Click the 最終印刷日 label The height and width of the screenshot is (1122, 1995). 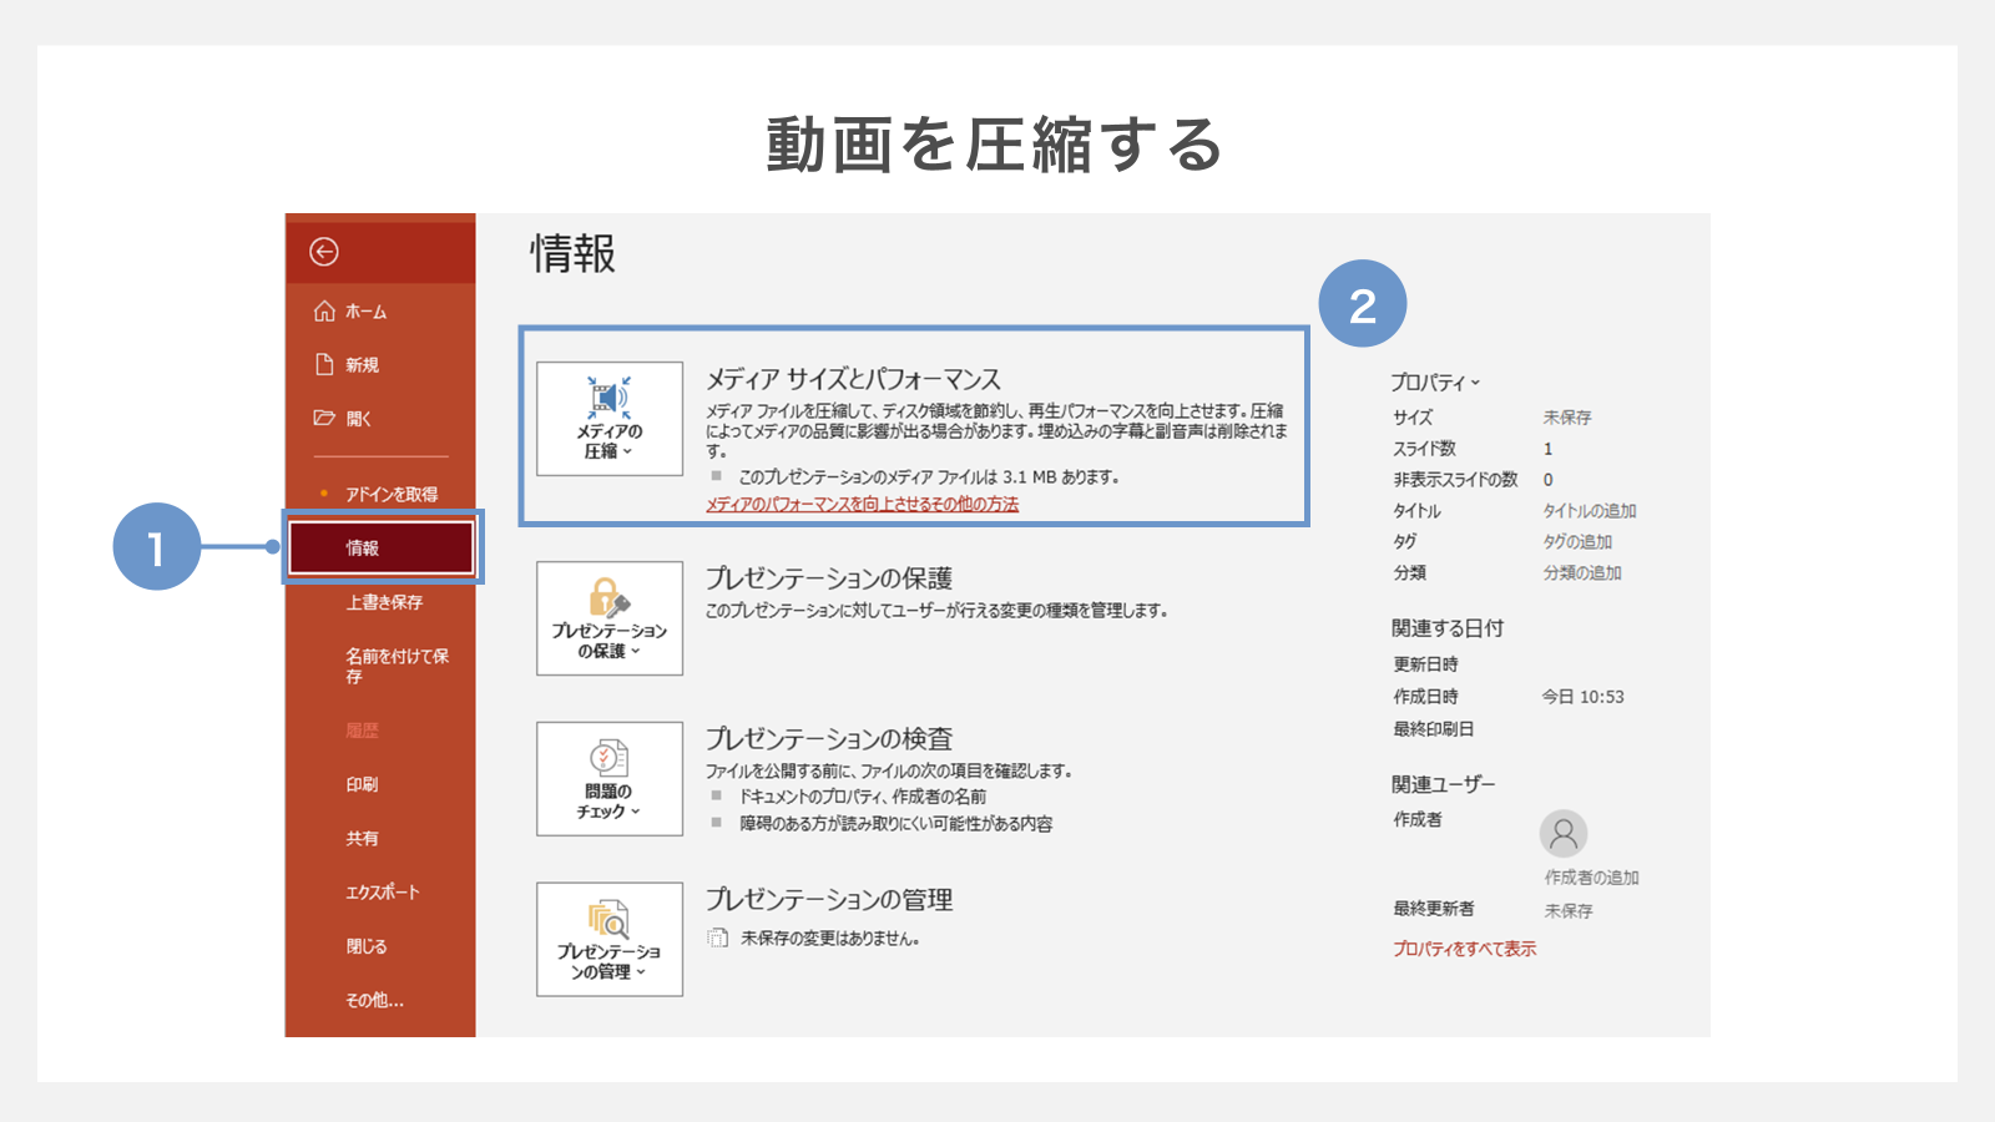point(1433,730)
